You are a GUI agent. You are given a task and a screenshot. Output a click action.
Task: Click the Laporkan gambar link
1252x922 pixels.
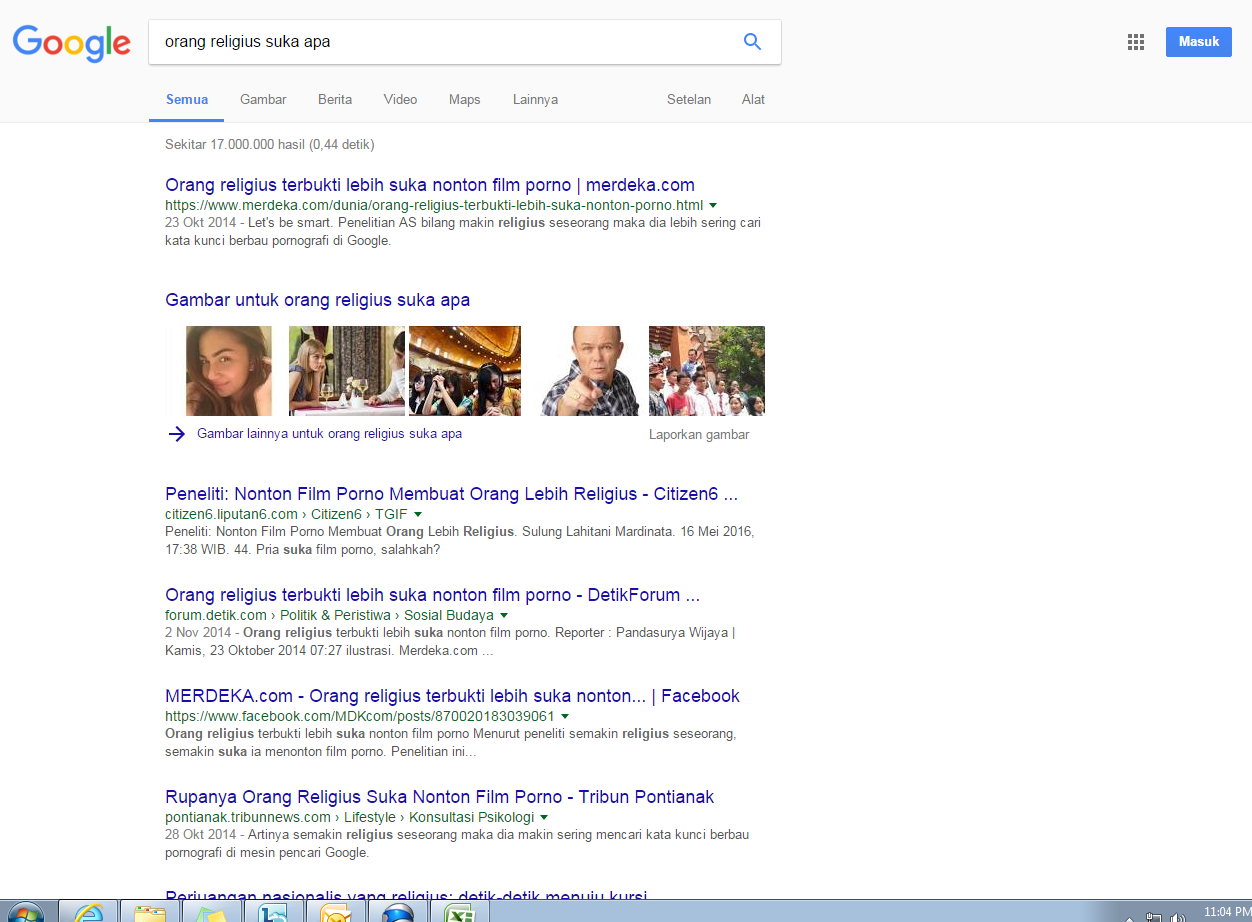pyautogui.click(x=699, y=435)
